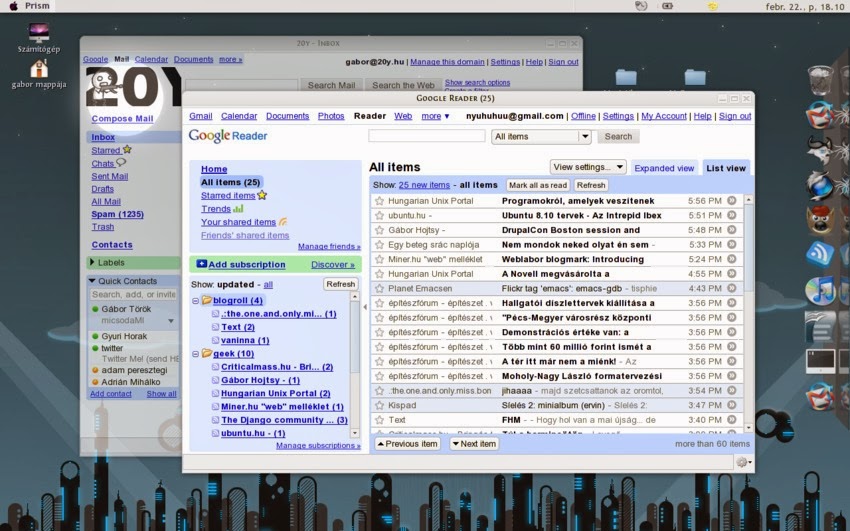The width and height of the screenshot is (850, 531).
Task: Star the Gábor Hojtsy DrupalCon item
Action: [x=379, y=230]
